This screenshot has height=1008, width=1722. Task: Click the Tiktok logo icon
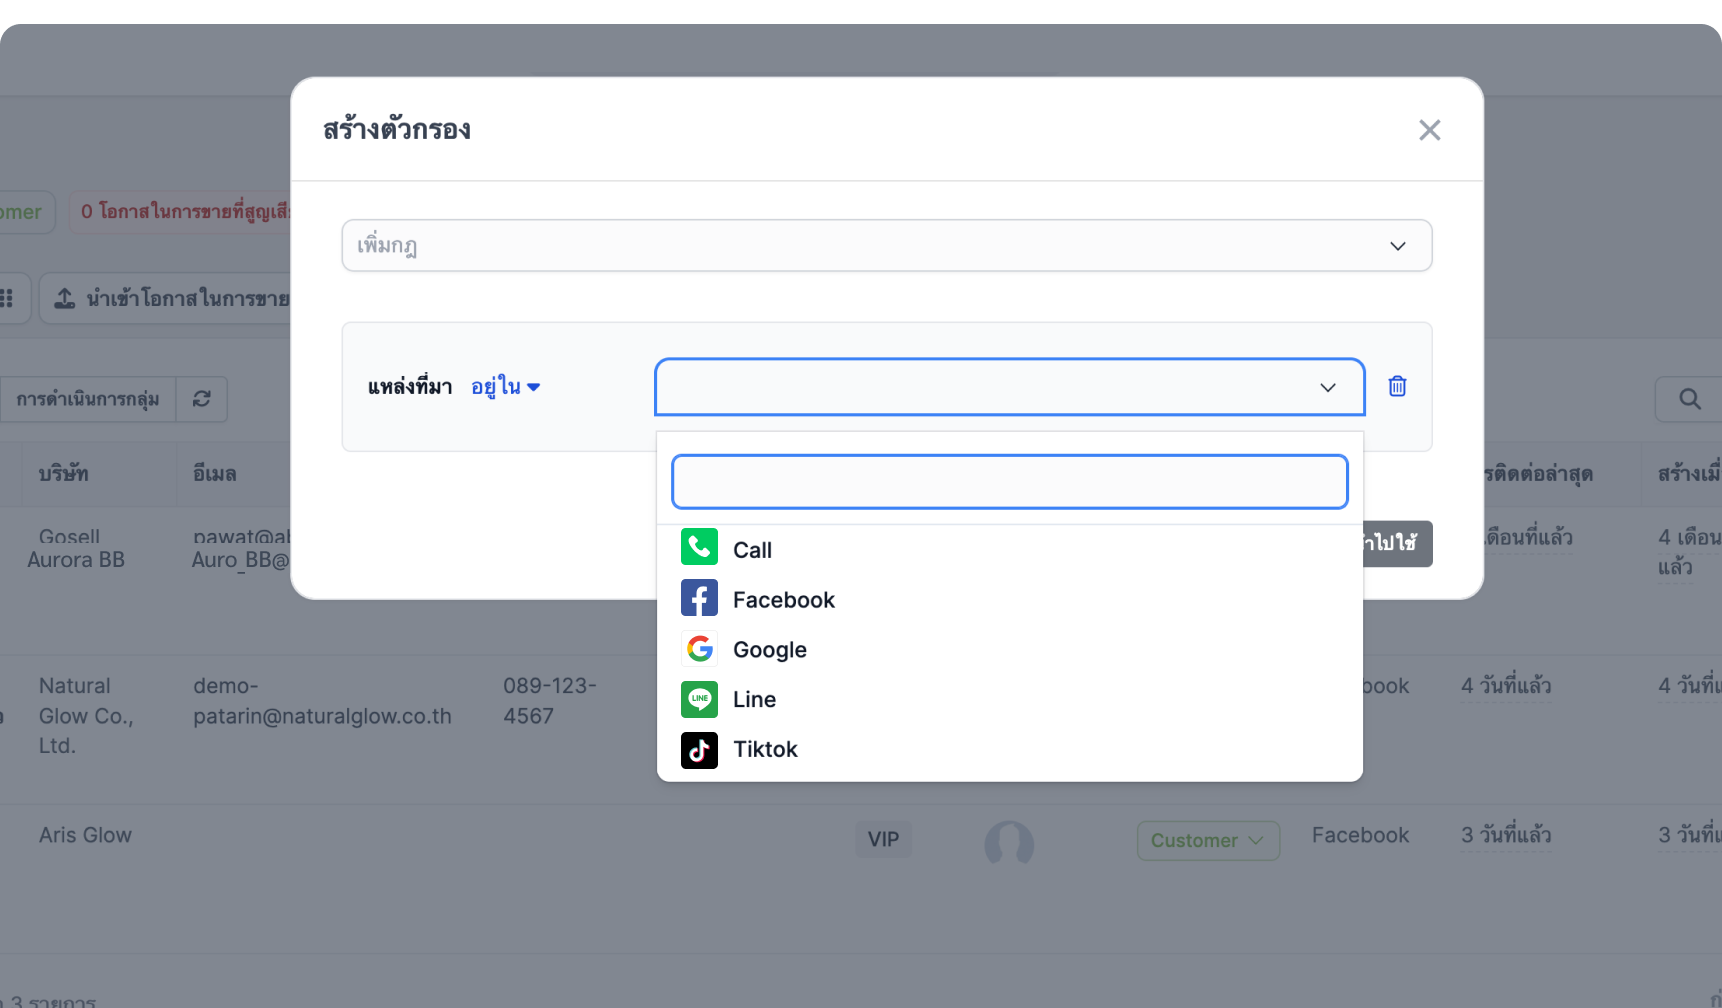click(x=699, y=750)
